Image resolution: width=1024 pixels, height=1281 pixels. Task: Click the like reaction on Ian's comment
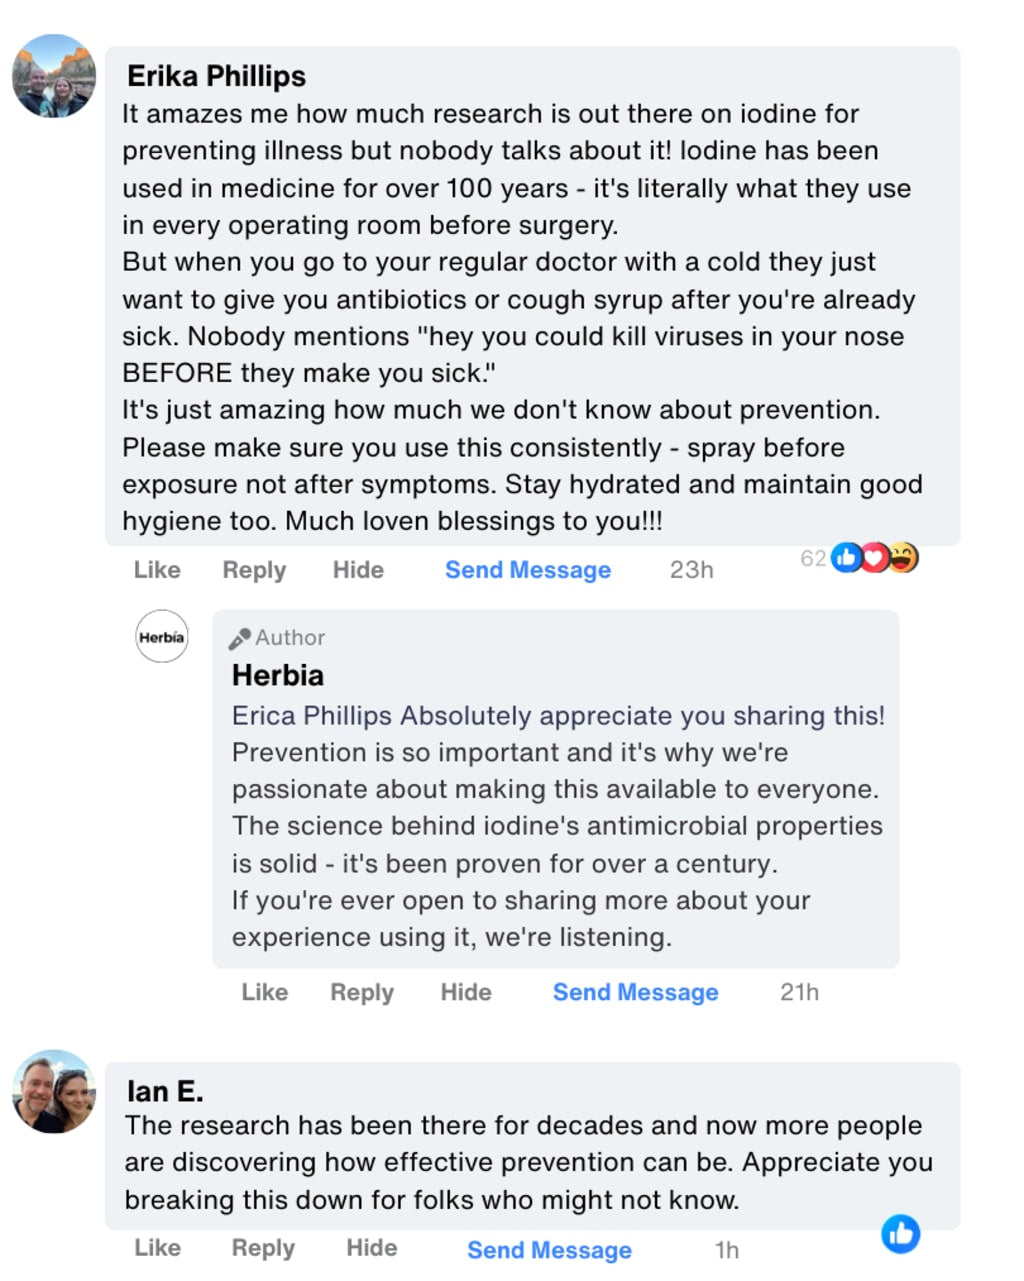pyautogui.click(x=900, y=1234)
